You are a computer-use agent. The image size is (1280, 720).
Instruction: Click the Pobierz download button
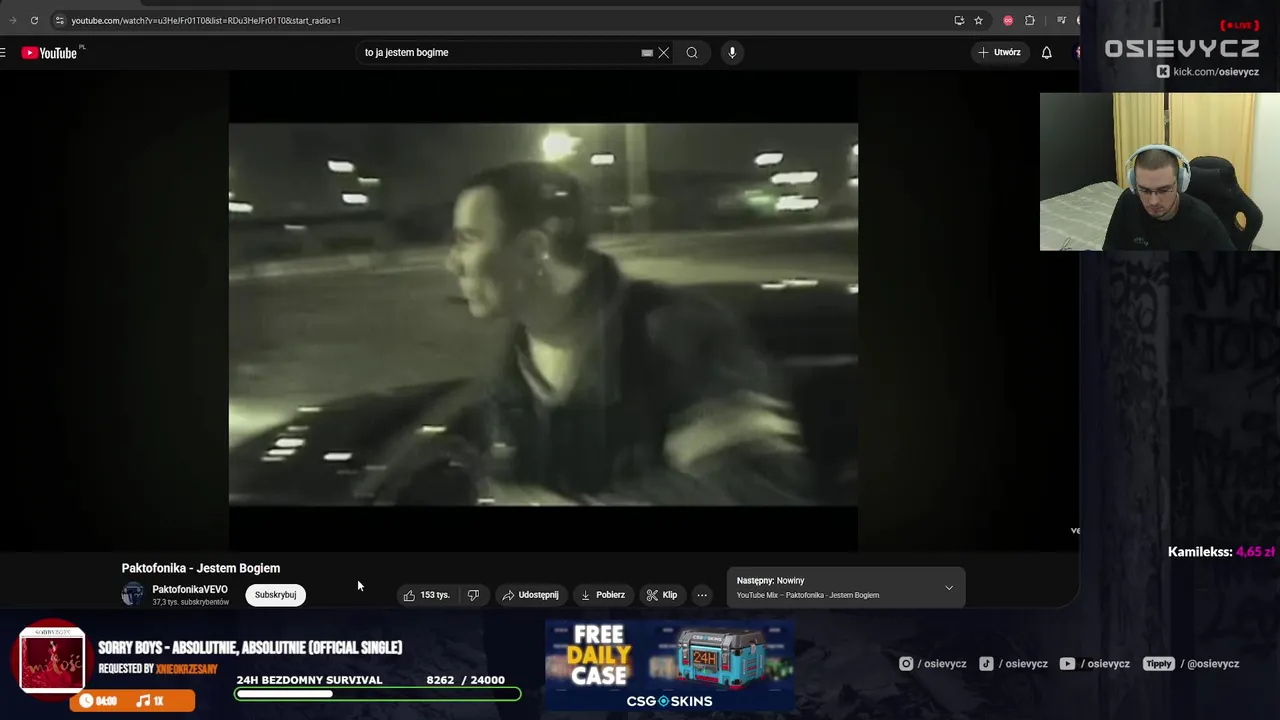pyautogui.click(x=603, y=595)
